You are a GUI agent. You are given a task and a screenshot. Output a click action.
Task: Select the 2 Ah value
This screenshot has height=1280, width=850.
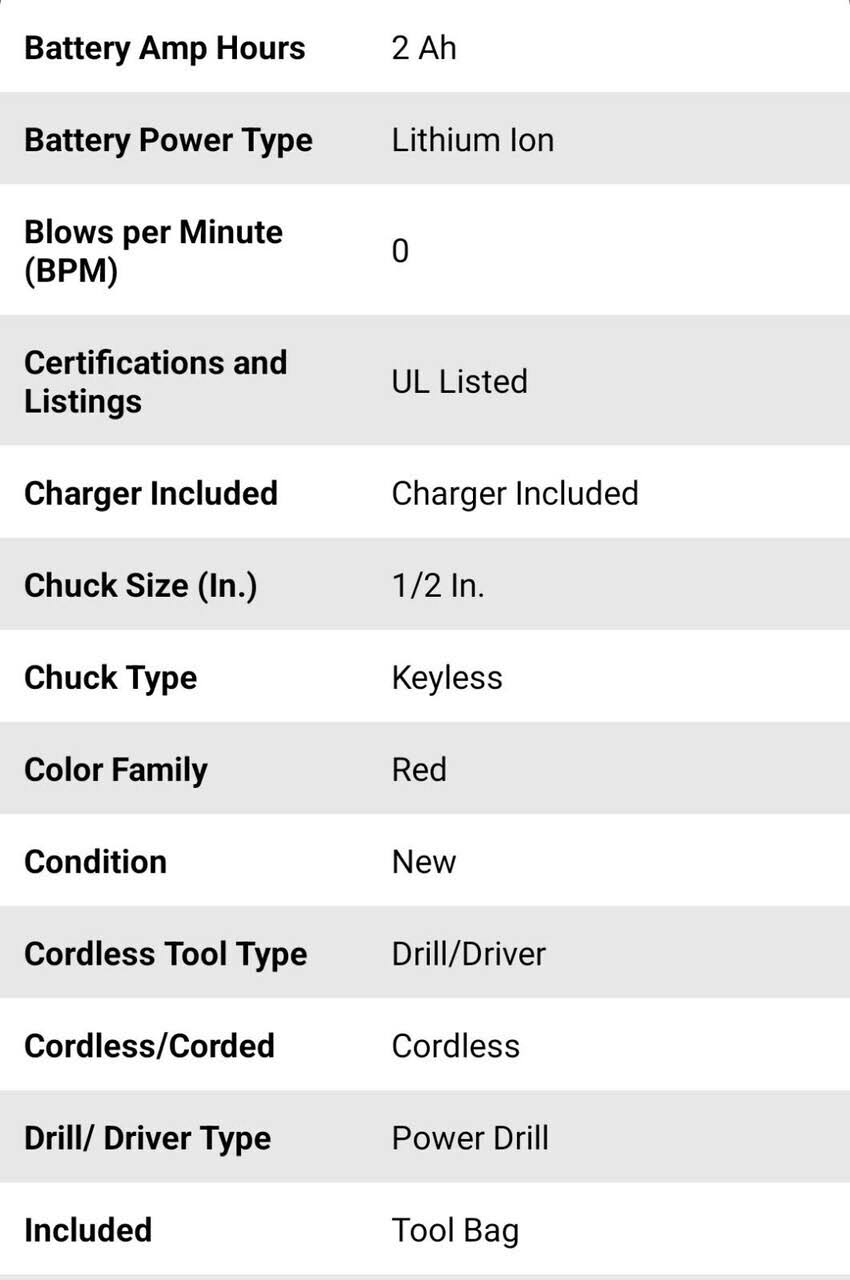(424, 48)
